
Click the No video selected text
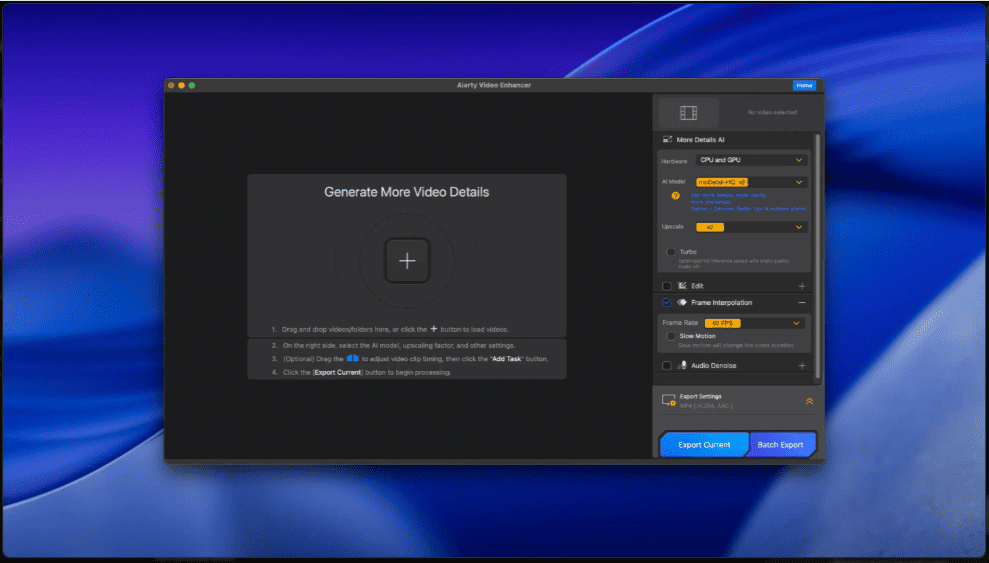pos(772,112)
